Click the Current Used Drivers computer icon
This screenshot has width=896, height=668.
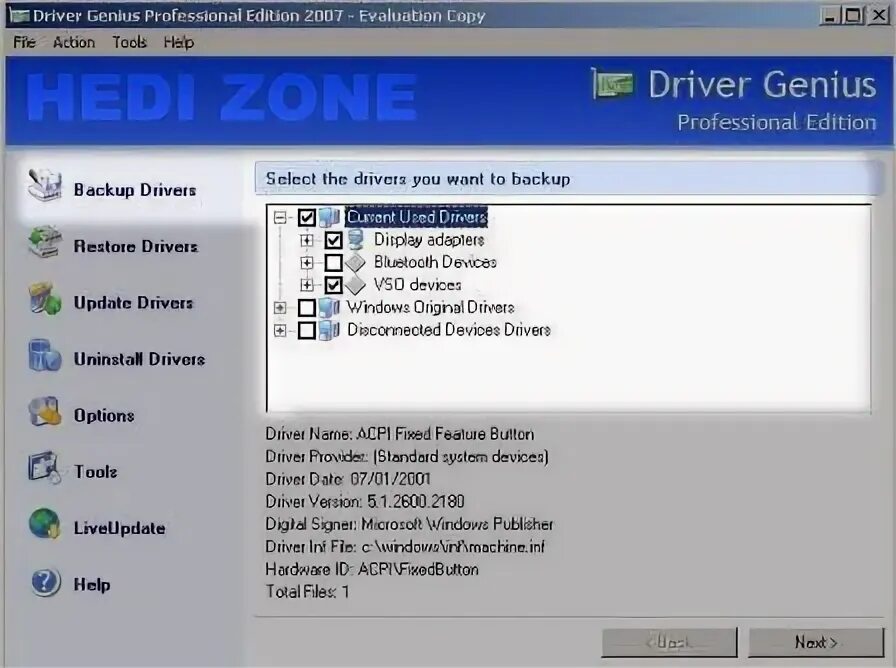click(x=330, y=217)
